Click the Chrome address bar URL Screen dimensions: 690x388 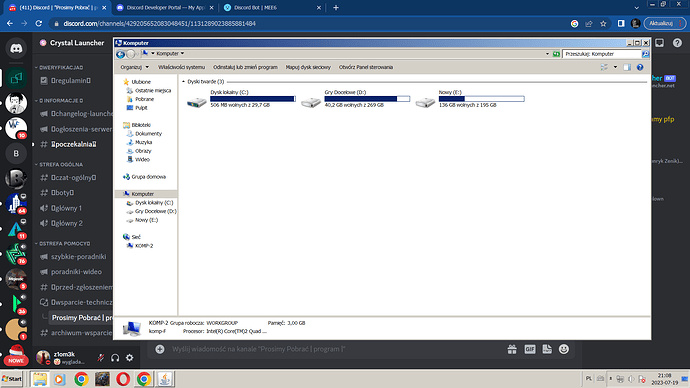pos(159,23)
